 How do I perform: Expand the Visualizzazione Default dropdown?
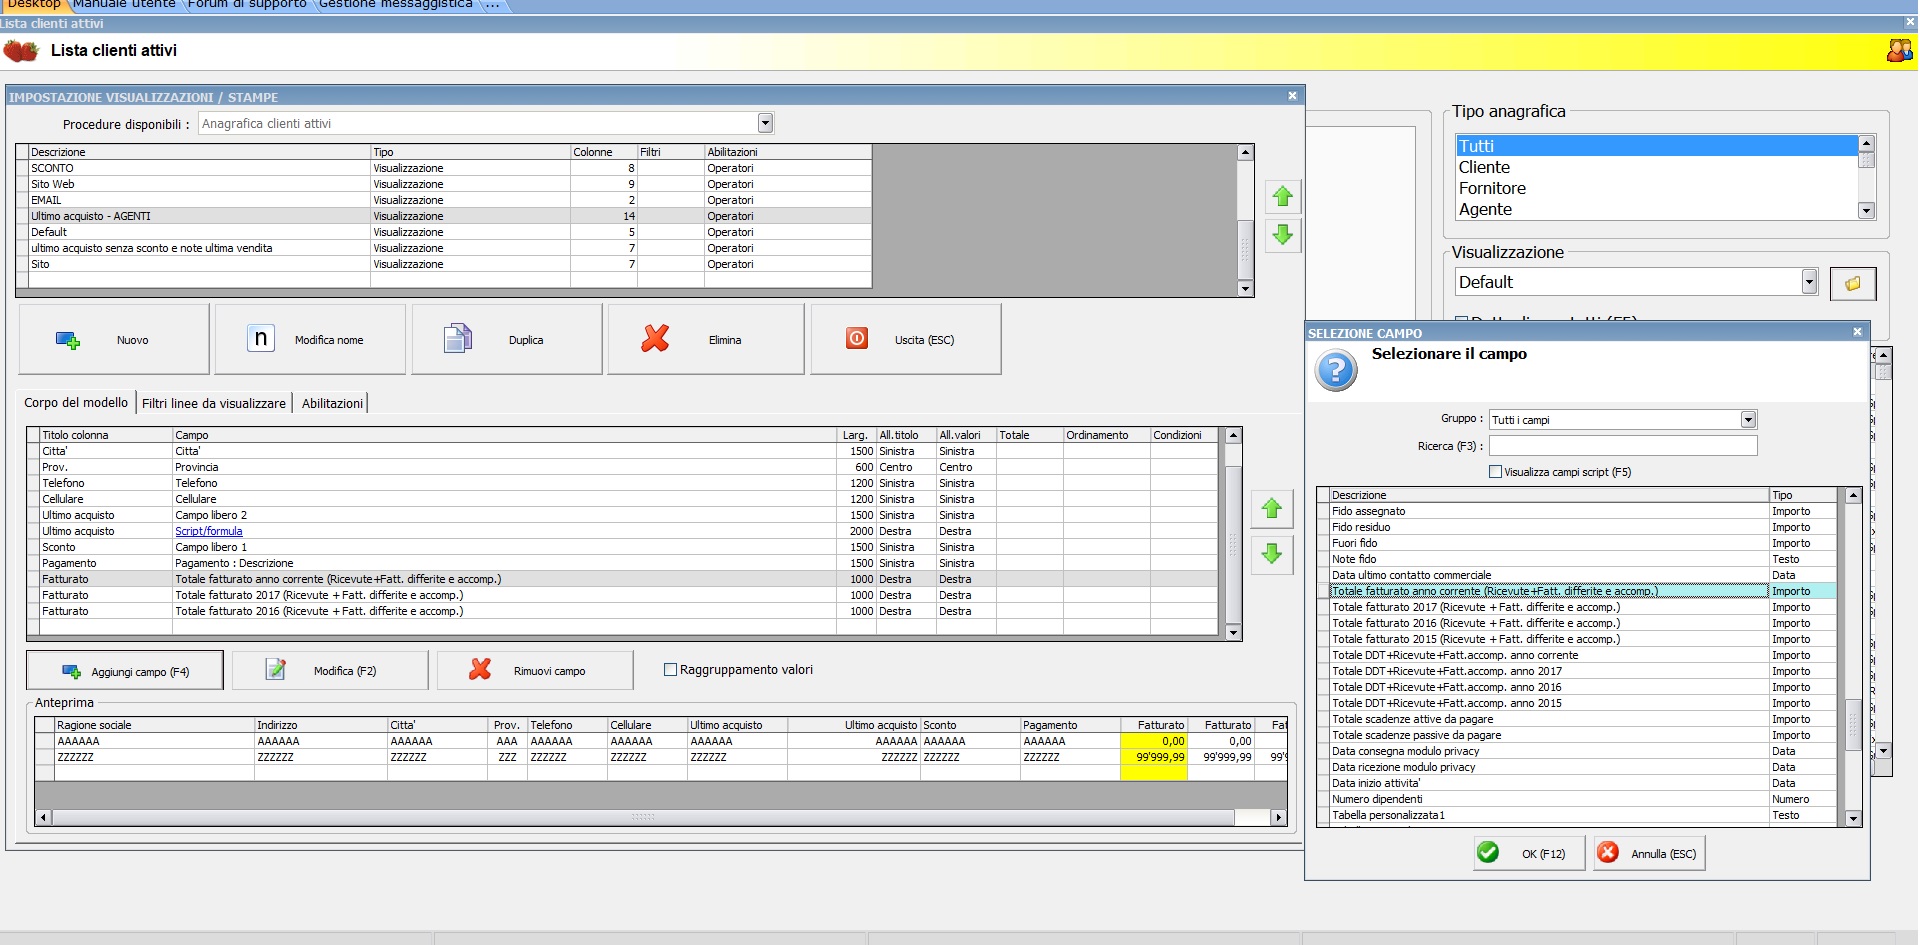pyautogui.click(x=1808, y=282)
